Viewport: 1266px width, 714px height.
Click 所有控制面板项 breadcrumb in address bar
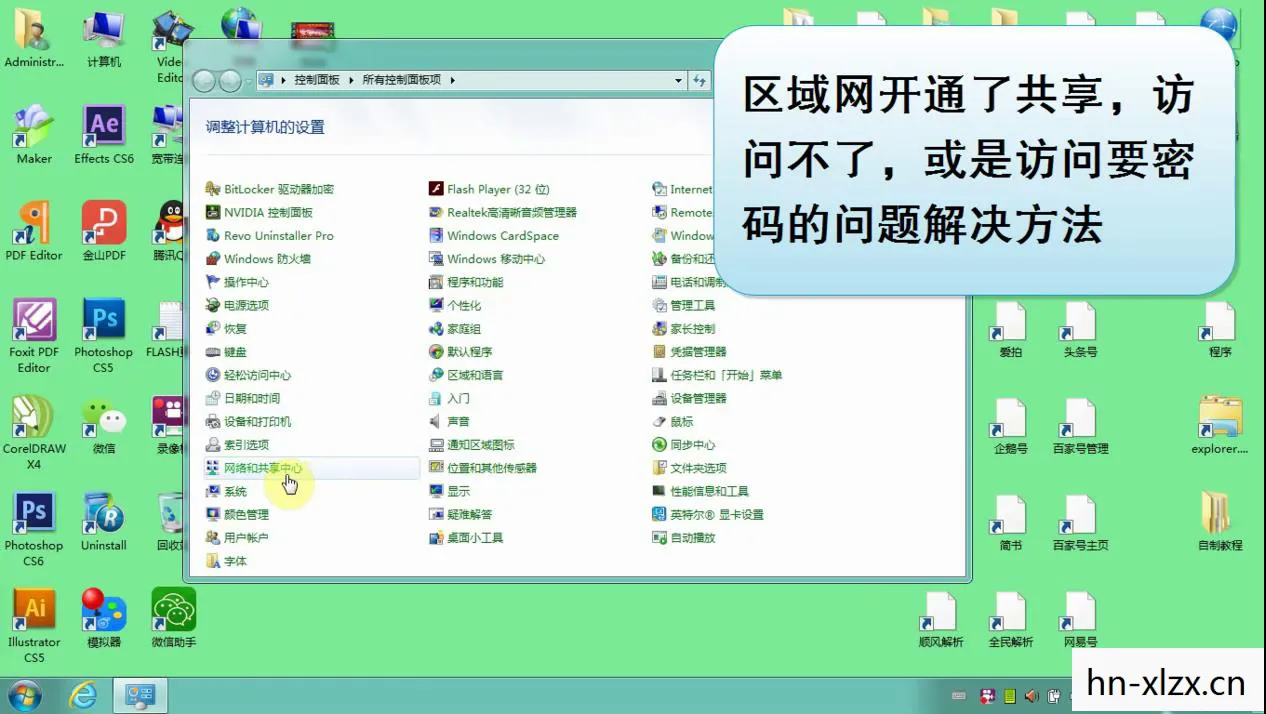click(401, 80)
